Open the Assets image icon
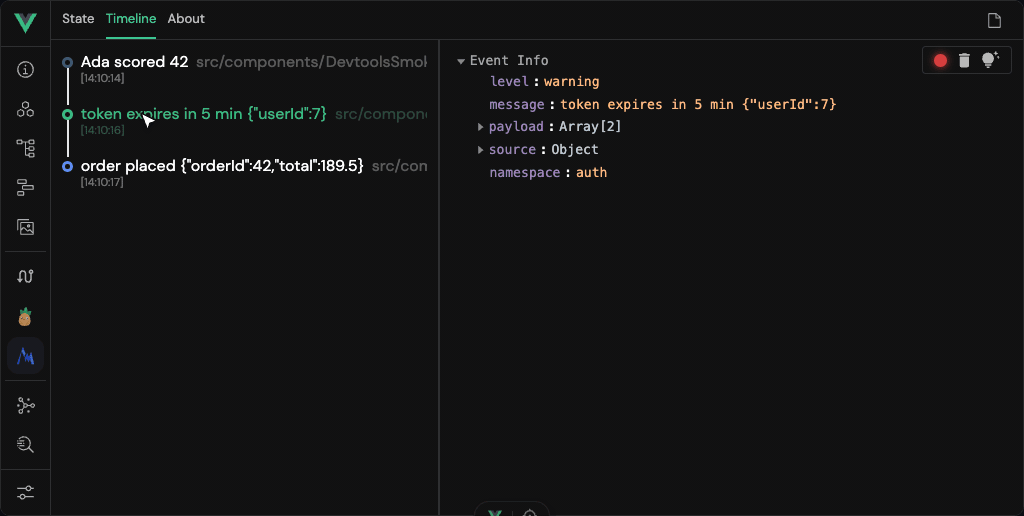This screenshot has width=1024, height=516. 25,227
